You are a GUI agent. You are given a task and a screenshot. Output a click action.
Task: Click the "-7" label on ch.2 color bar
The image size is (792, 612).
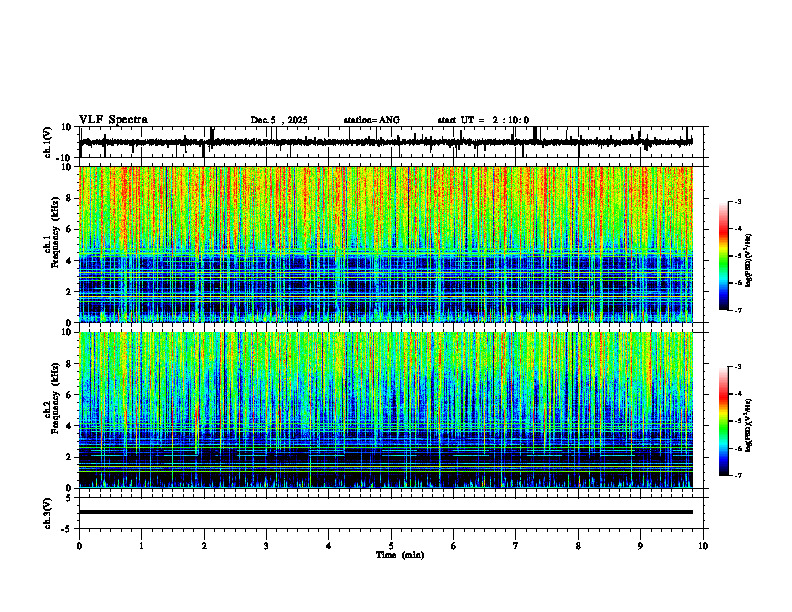click(x=737, y=475)
